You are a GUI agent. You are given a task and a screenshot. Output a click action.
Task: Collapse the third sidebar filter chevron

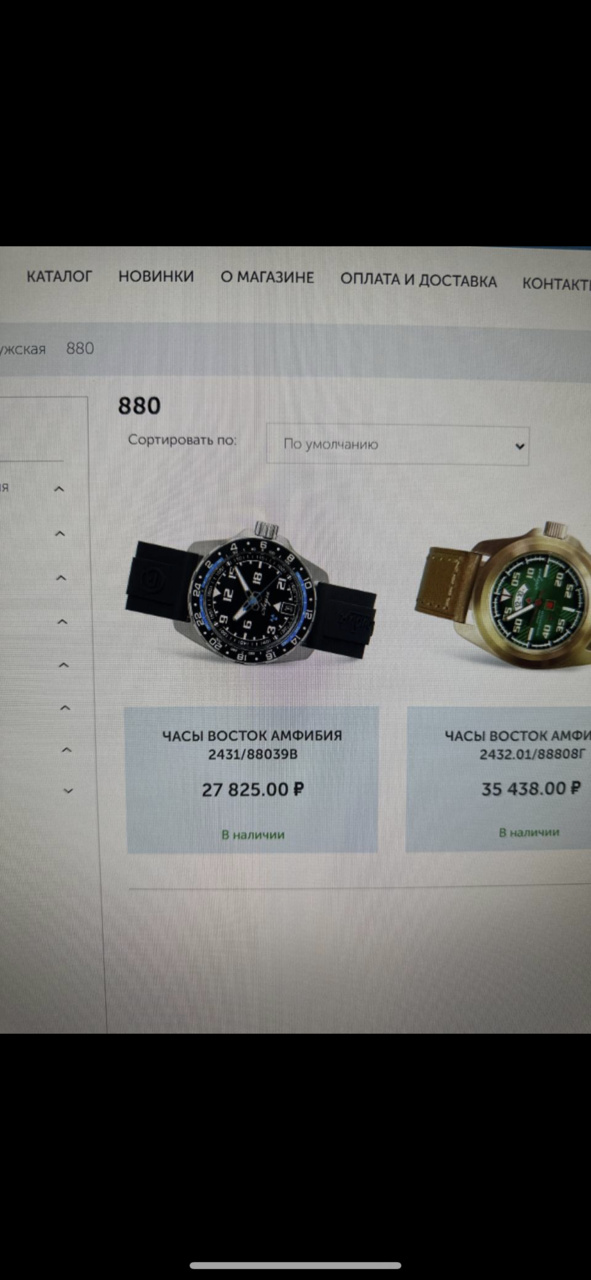point(61,579)
